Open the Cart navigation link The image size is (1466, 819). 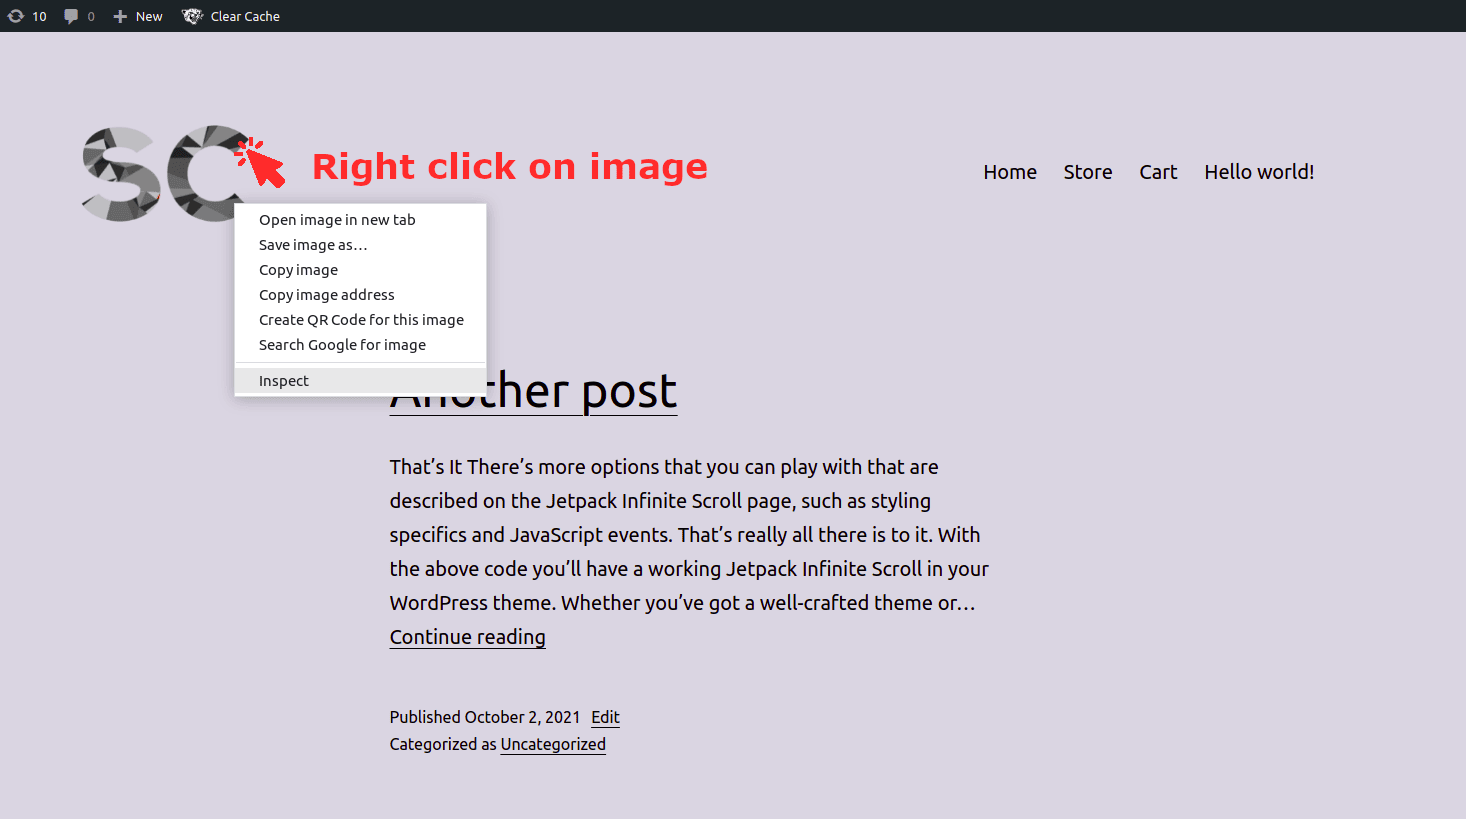pos(1158,172)
